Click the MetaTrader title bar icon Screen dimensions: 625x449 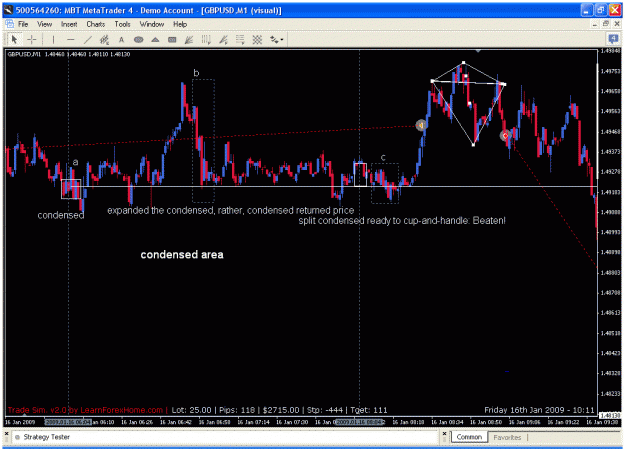tap(9, 10)
